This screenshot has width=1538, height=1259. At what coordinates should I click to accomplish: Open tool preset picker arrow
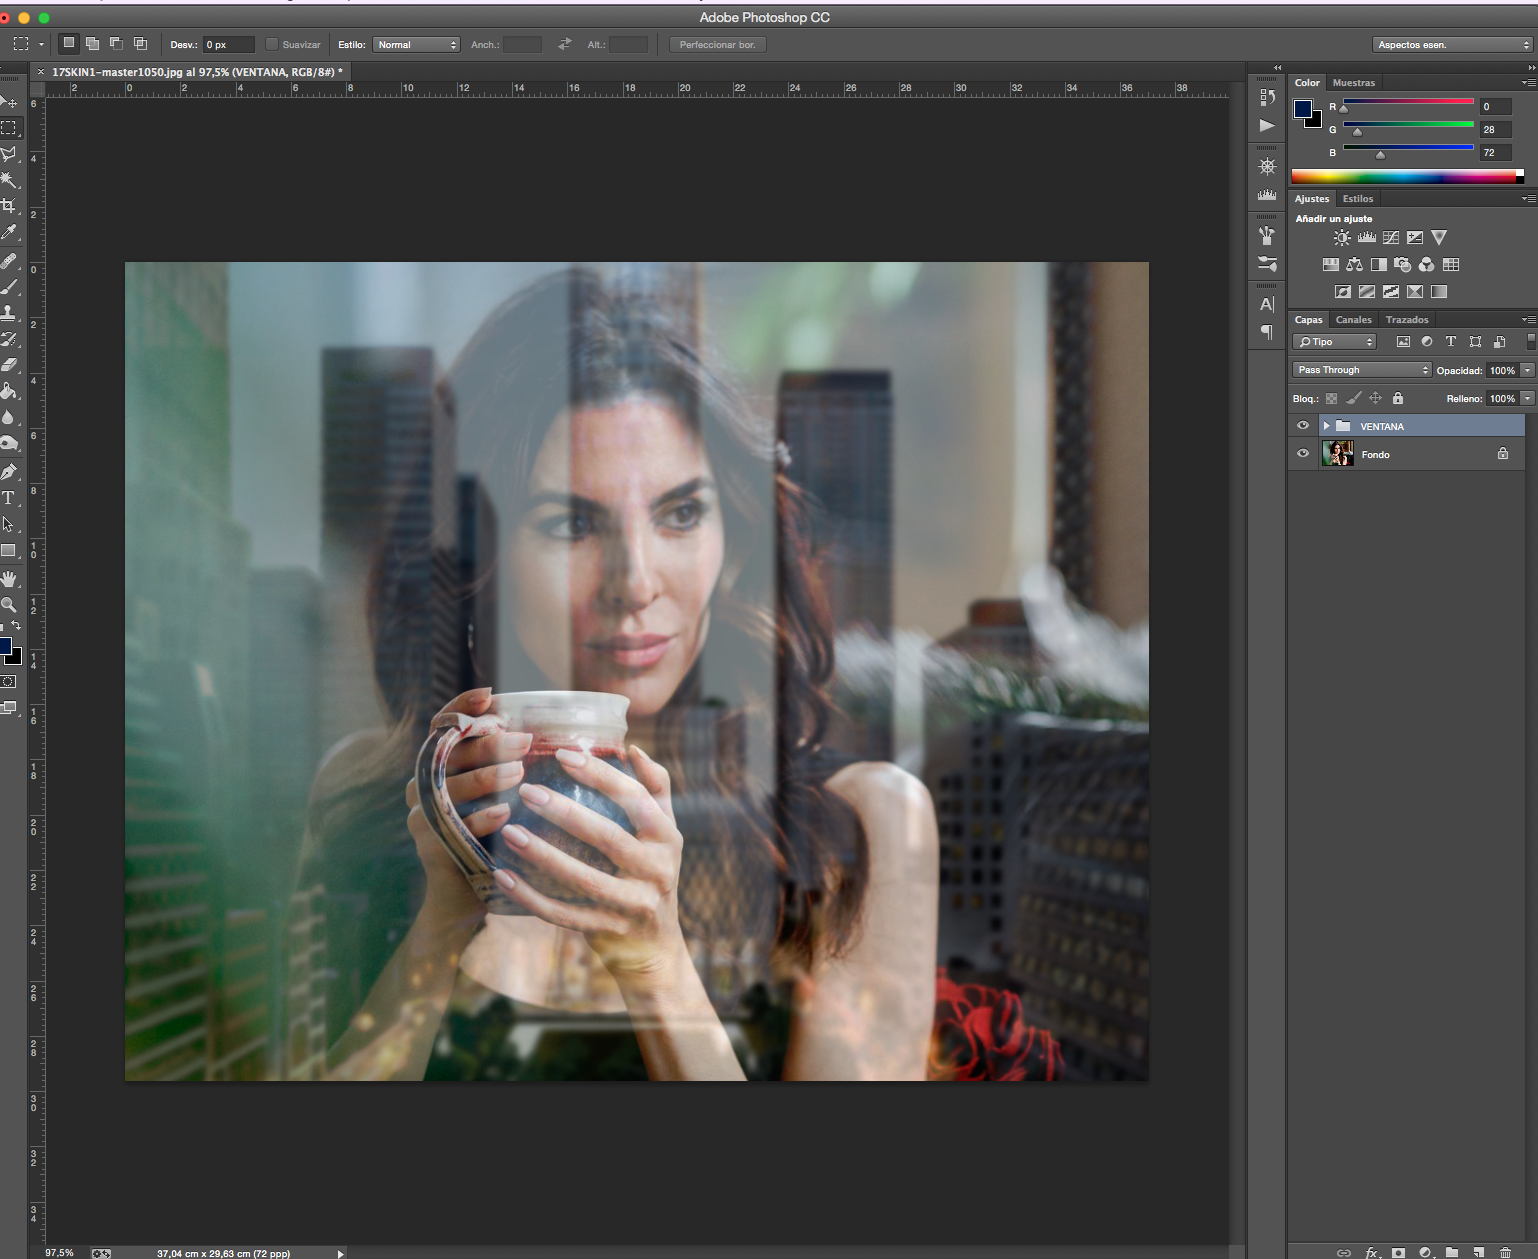point(41,44)
